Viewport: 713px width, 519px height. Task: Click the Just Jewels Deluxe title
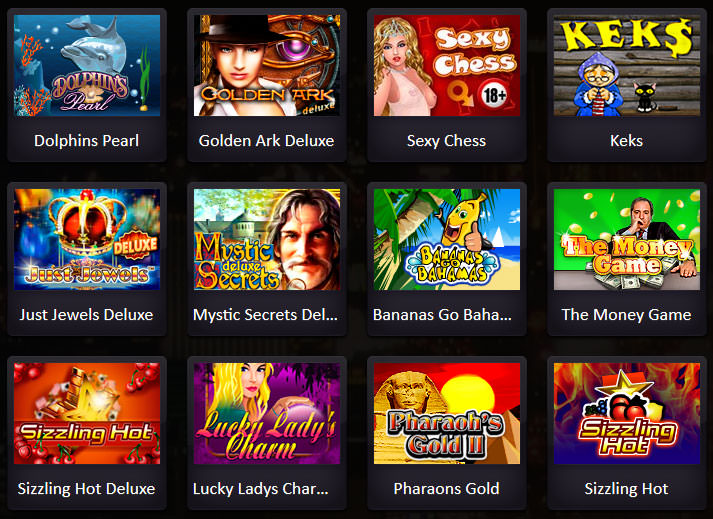click(x=86, y=315)
